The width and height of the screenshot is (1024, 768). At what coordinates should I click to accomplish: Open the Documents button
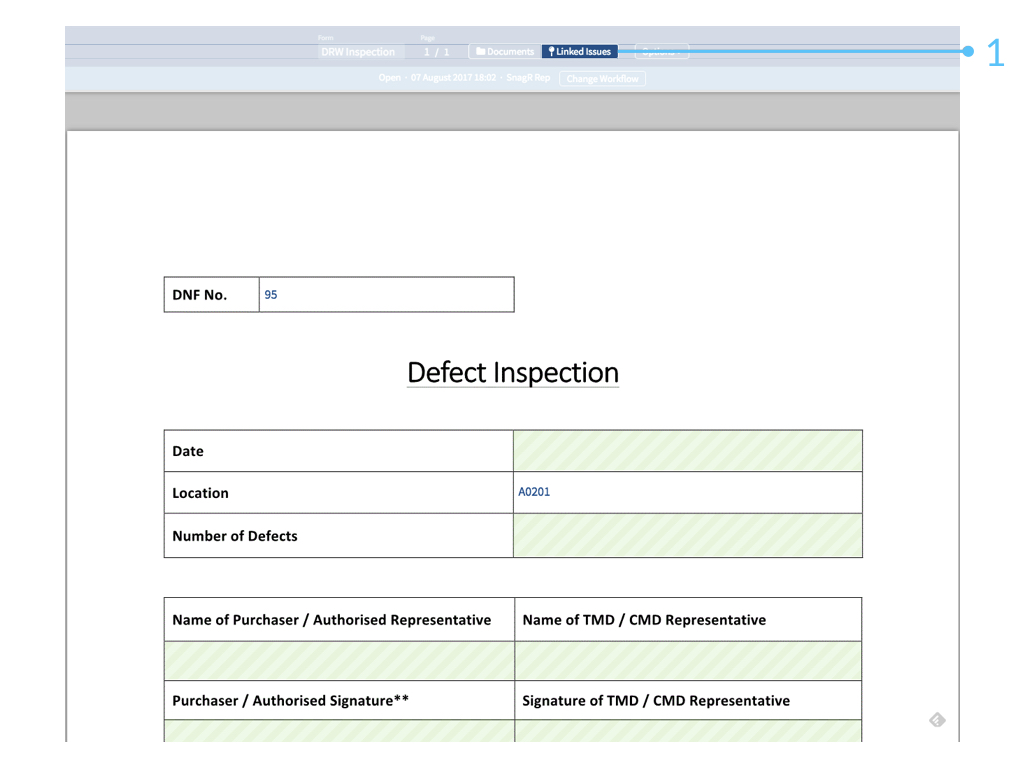click(x=505, y=52)
